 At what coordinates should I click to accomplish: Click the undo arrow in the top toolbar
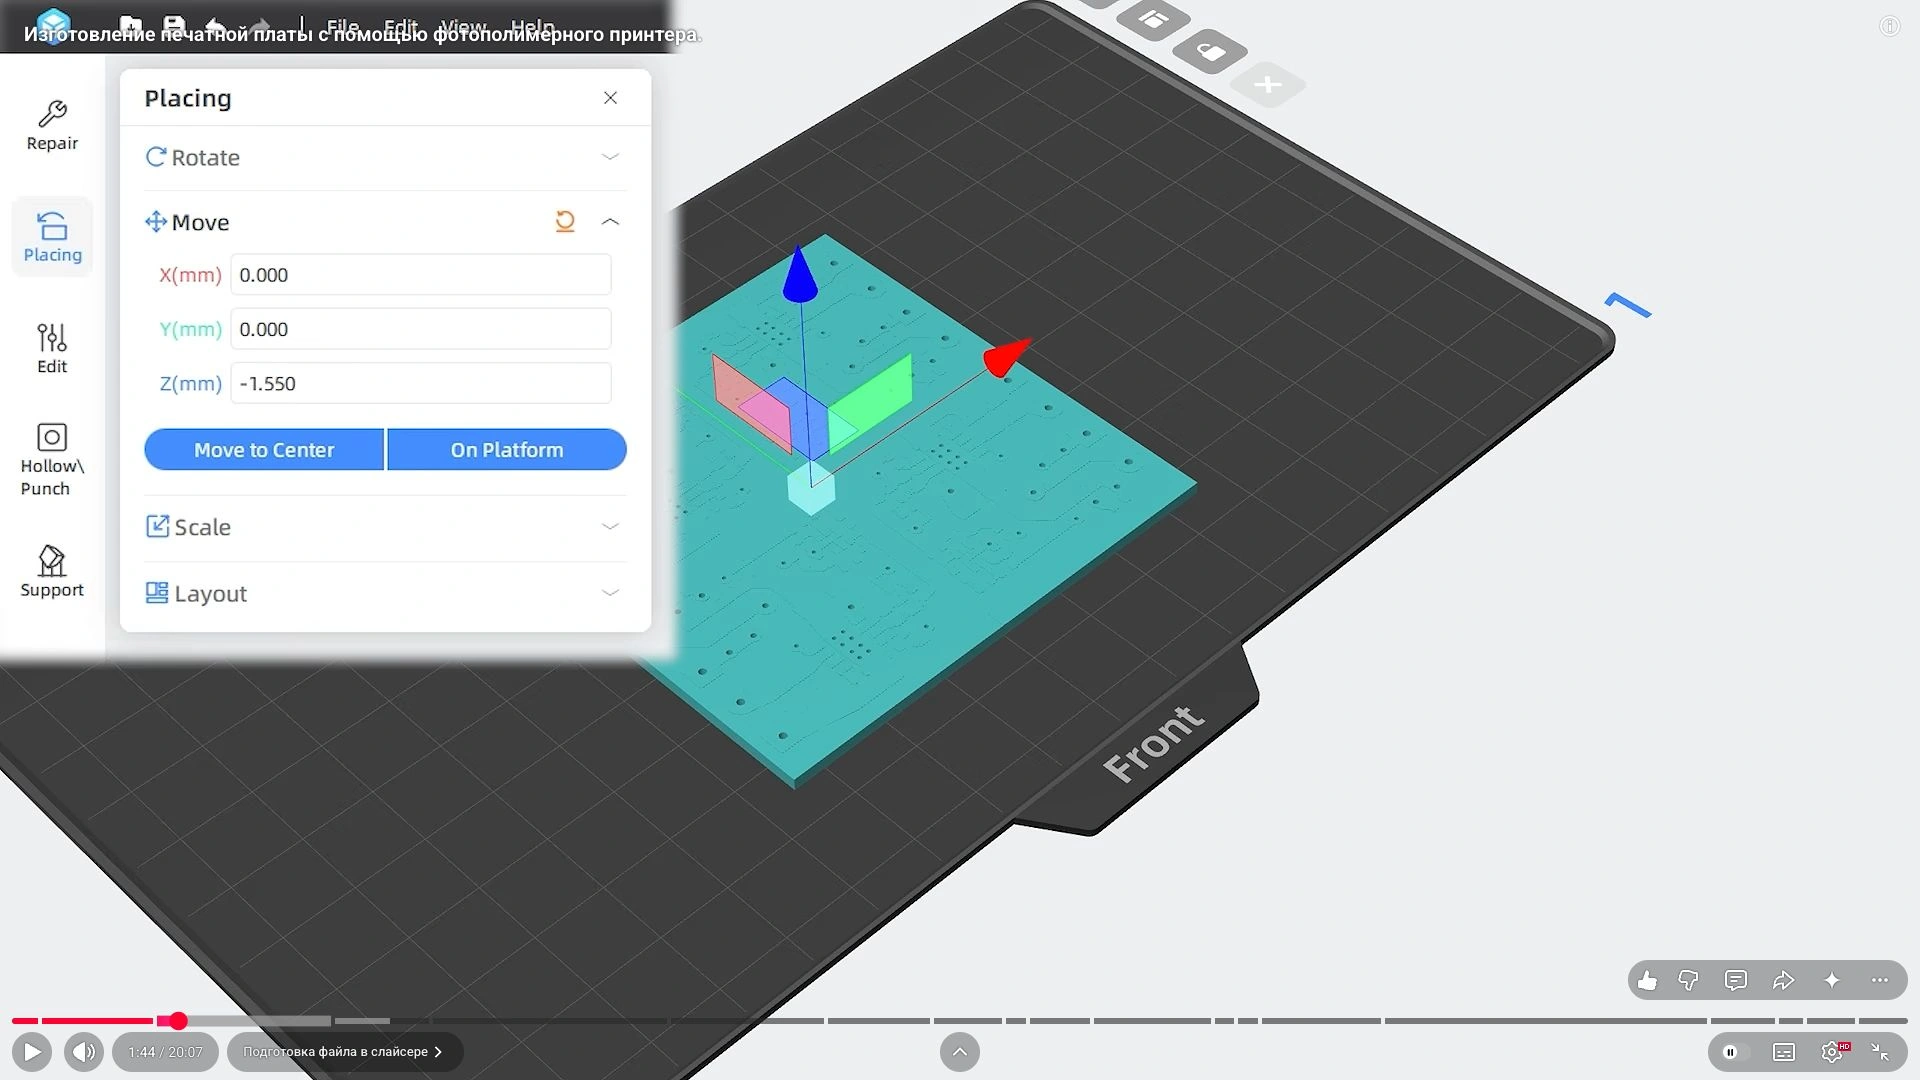(215, 25)
